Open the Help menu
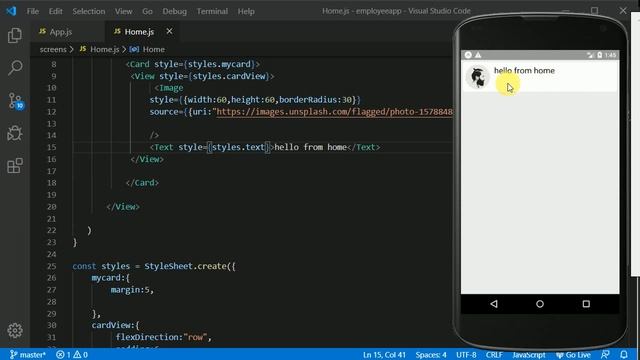This screenshot has height=360, width=640. tap(246, 11)
